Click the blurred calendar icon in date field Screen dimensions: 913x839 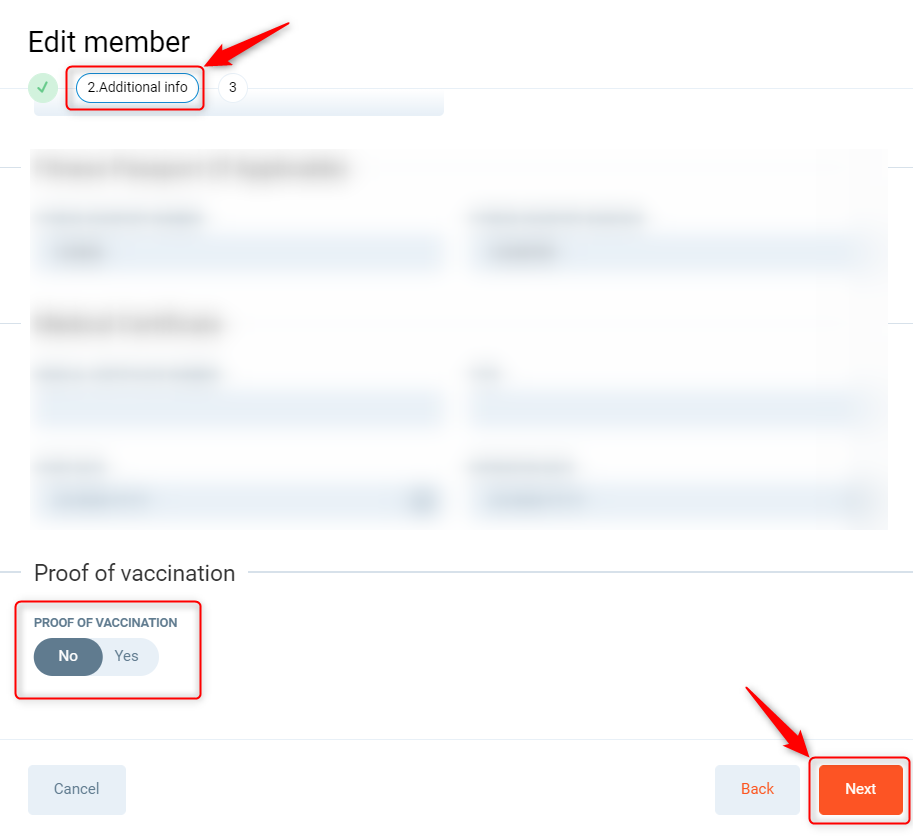pos(424,499)
